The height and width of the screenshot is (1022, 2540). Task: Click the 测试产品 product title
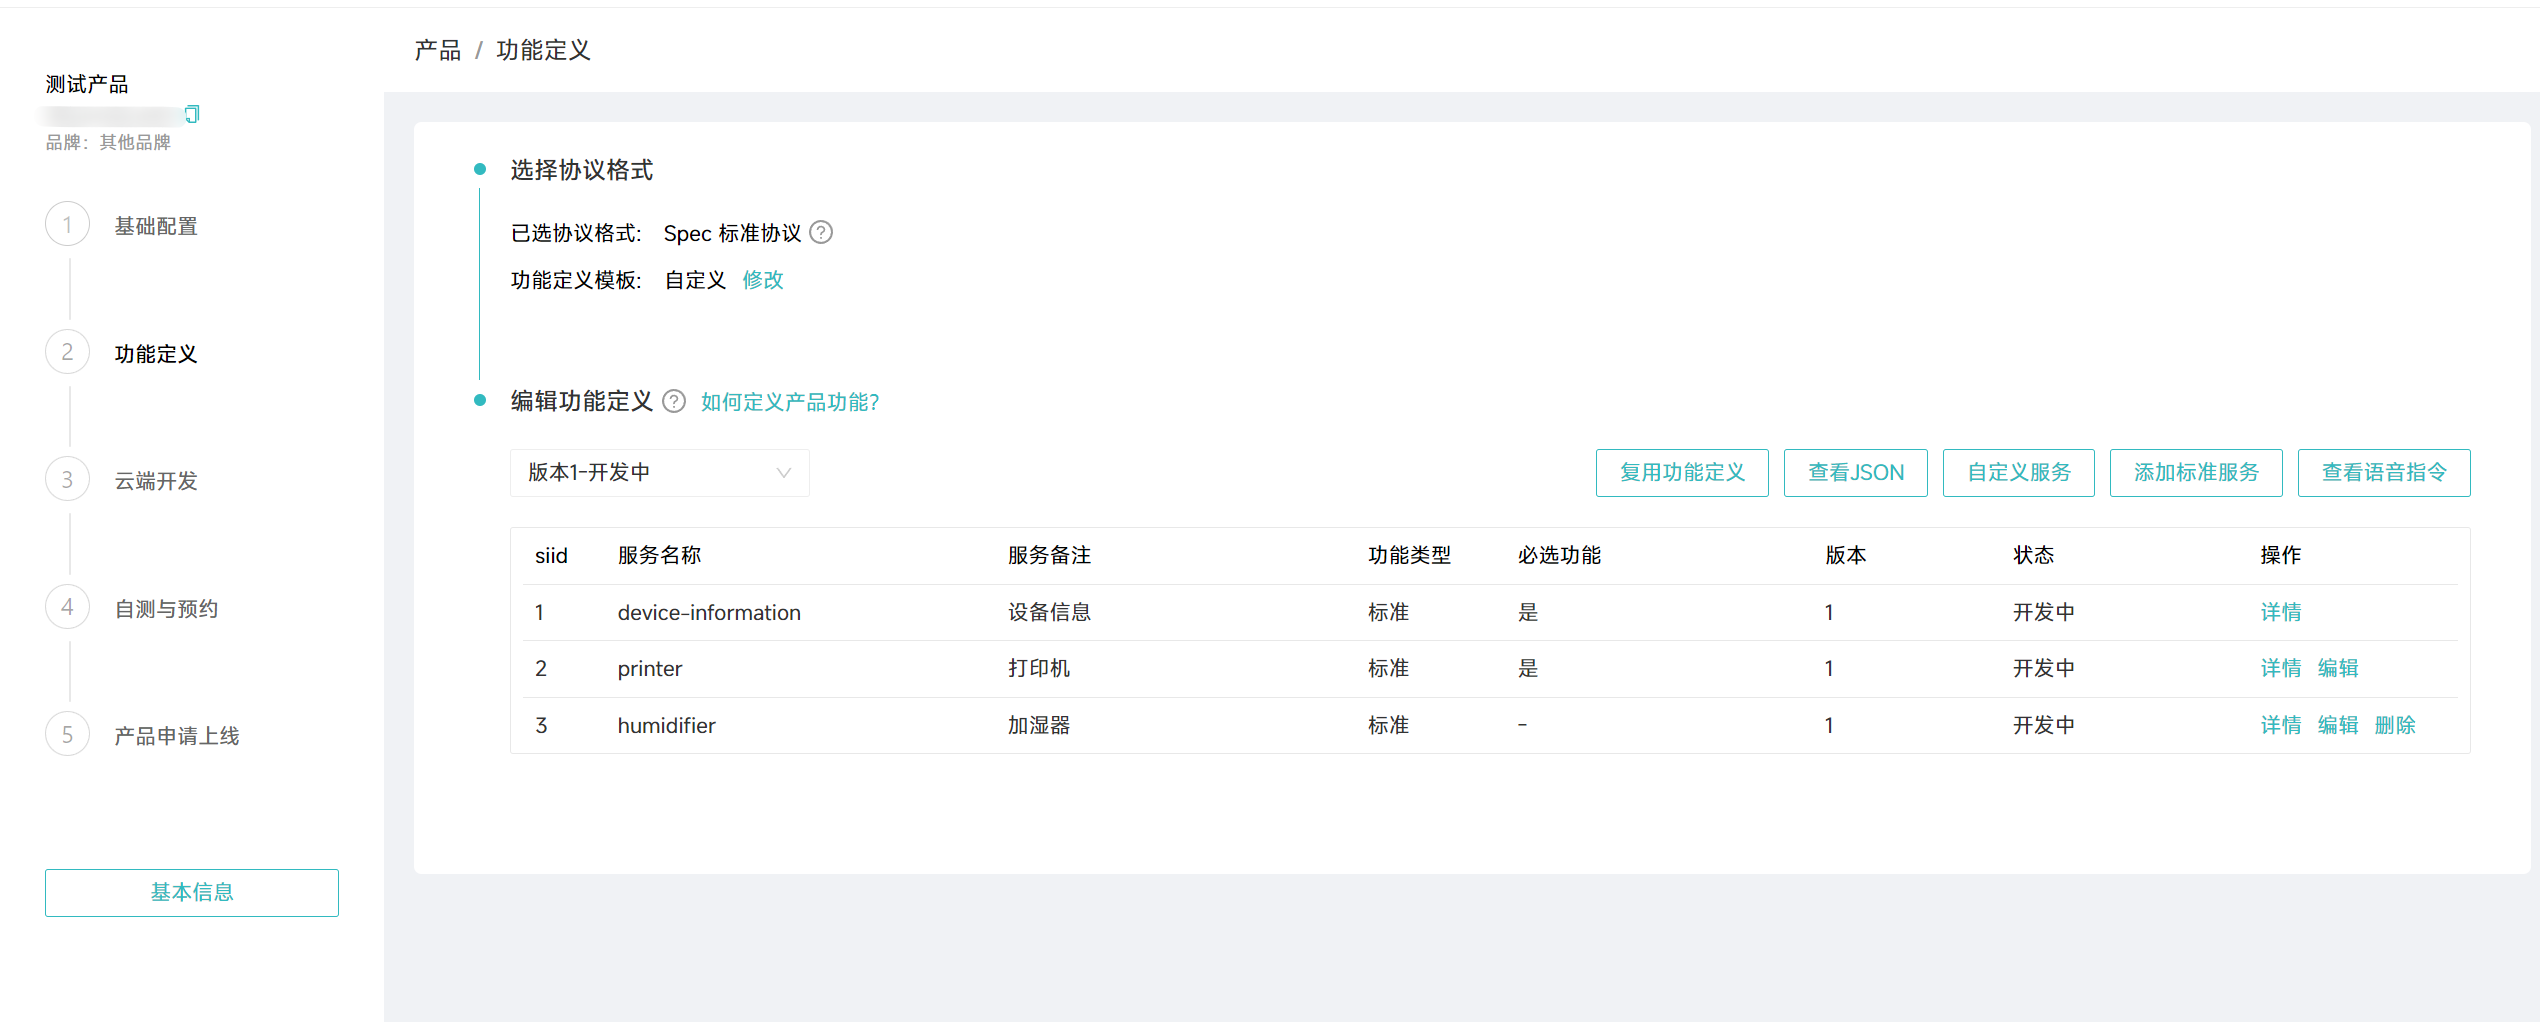coord(87,84)
